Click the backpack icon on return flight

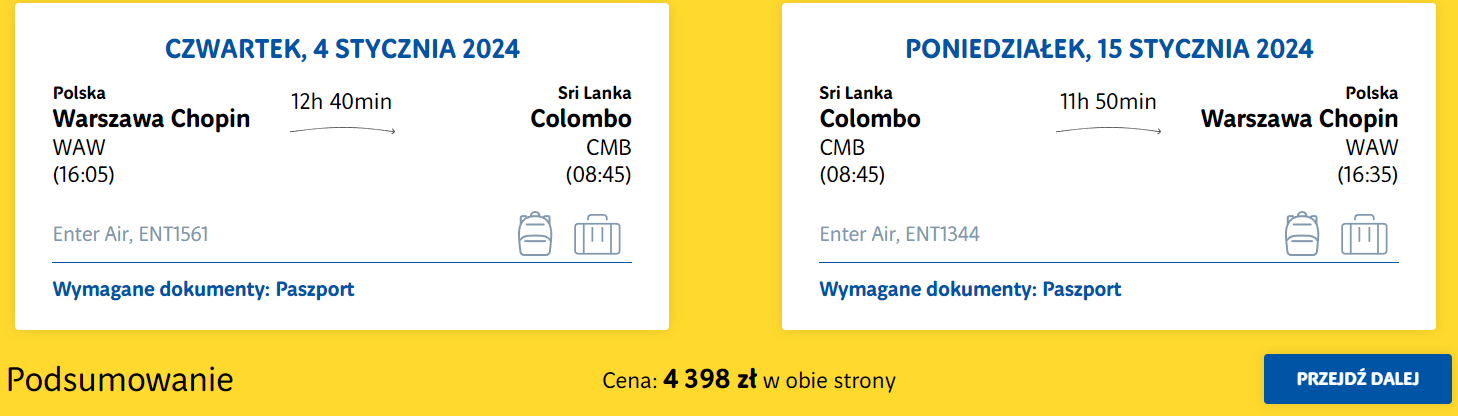click(x=1302, y=234)
